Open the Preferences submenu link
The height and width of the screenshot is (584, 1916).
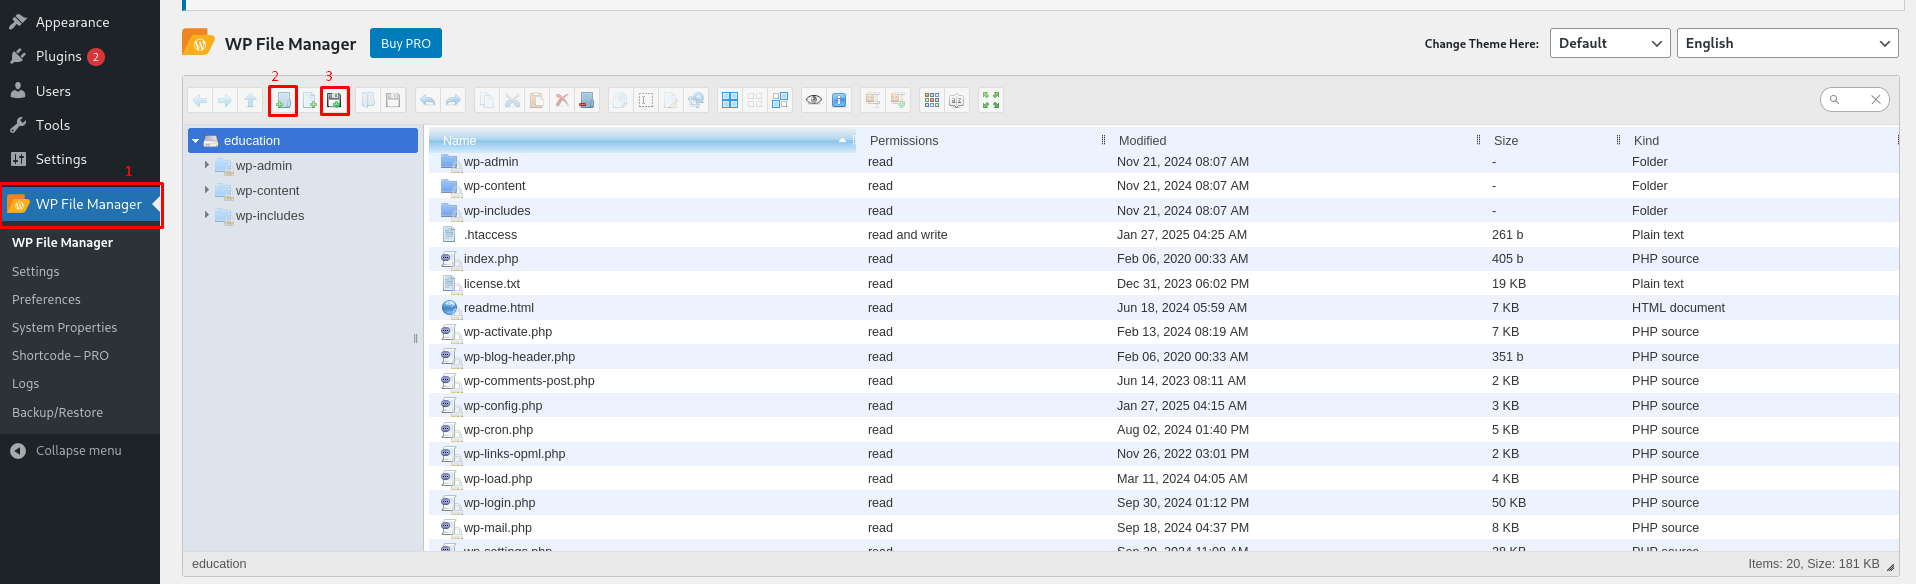point(46,299)
